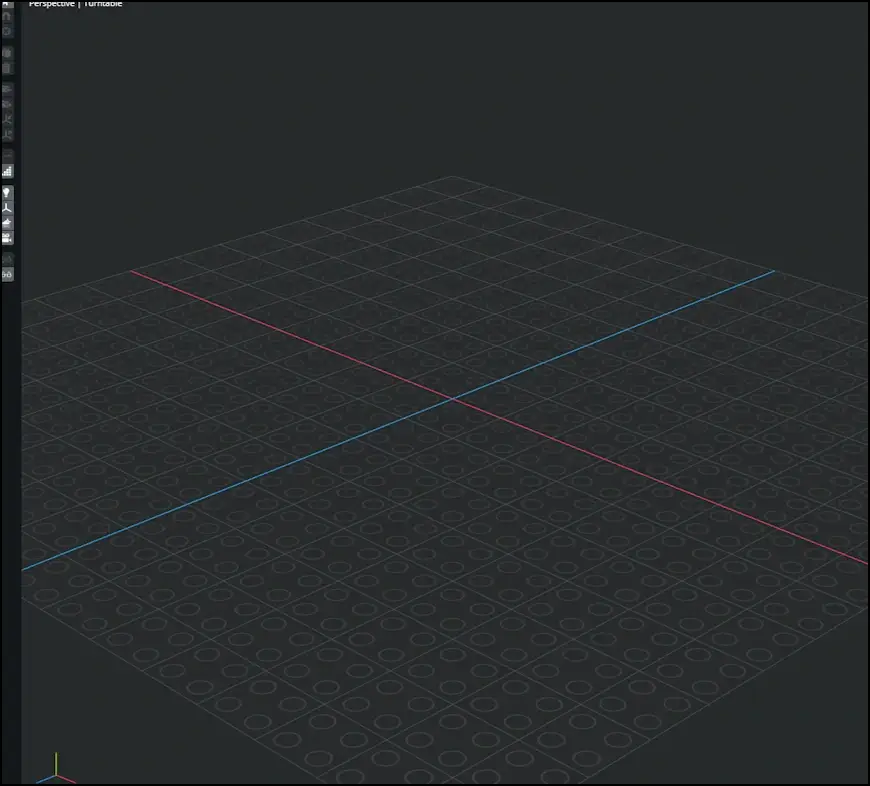Toggle the three-axis origin icon in toolbar
Viewport: 870px width, 786px height.
(7, 207)
